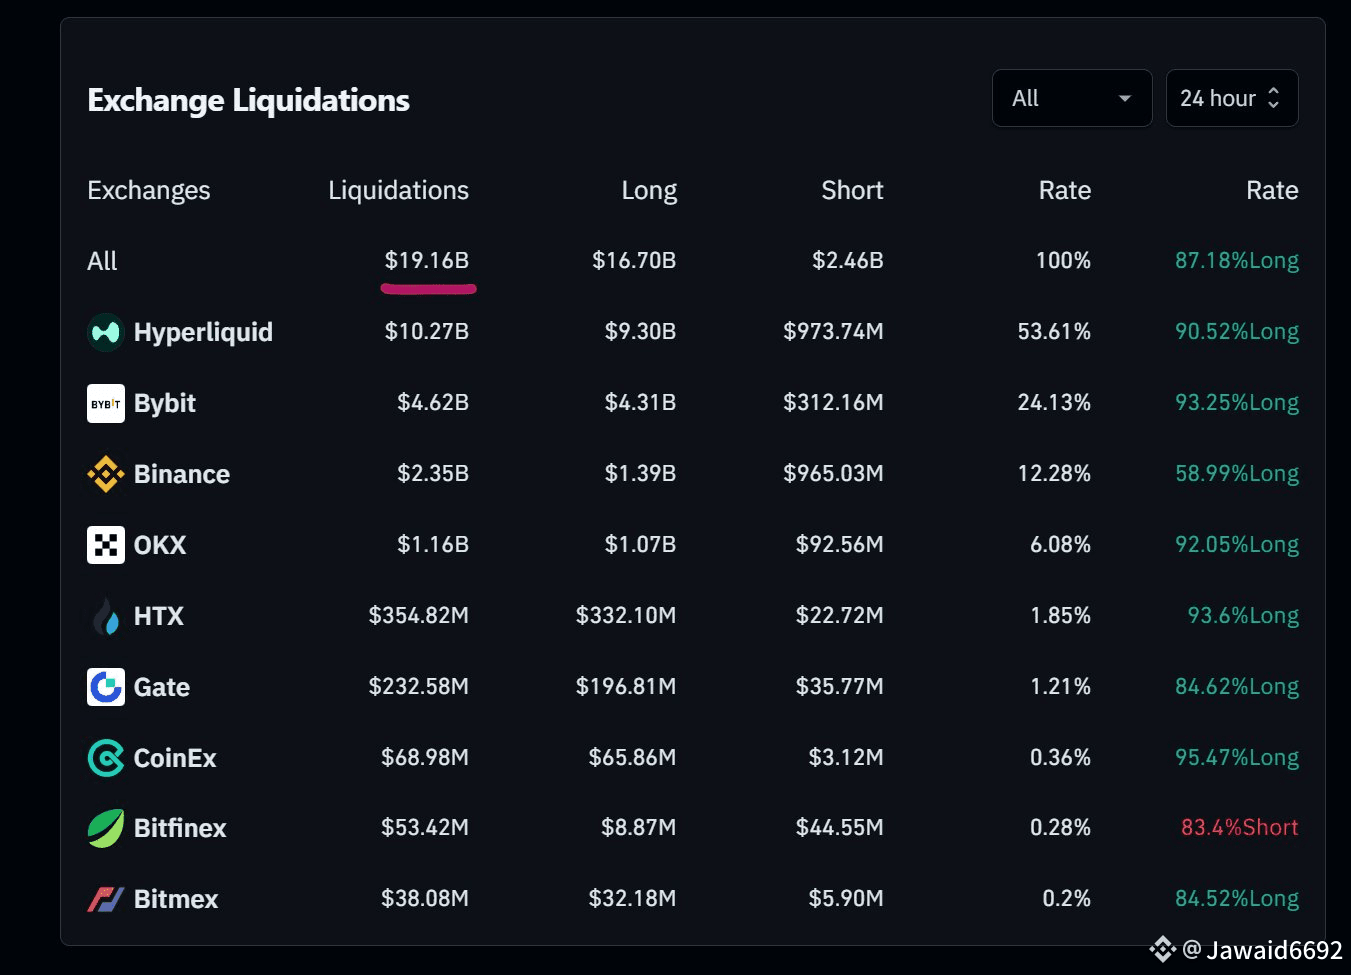Select the All exchanges summary row

[x=102, y=261]
